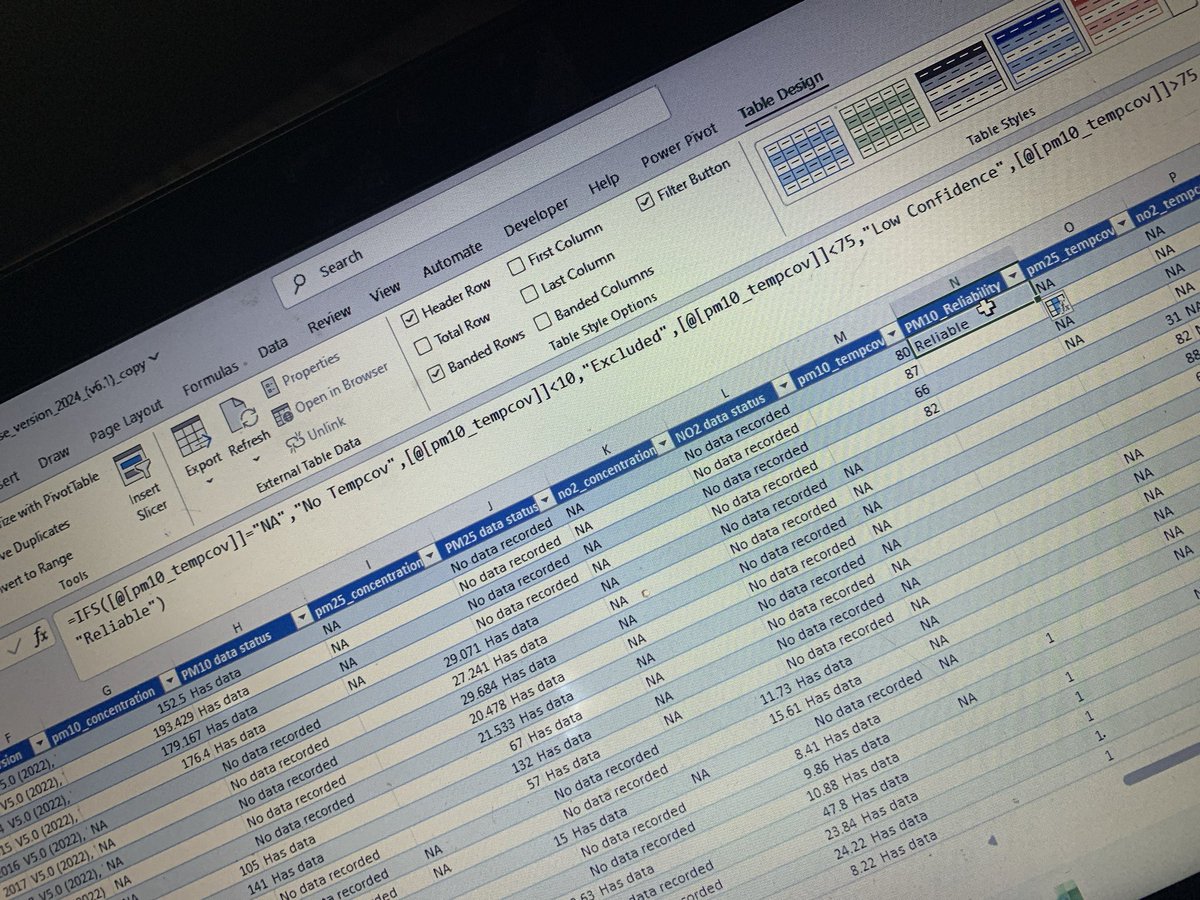Open the Help tab
The width and height of the screenshot is (1200, 900).
(603, 183)
